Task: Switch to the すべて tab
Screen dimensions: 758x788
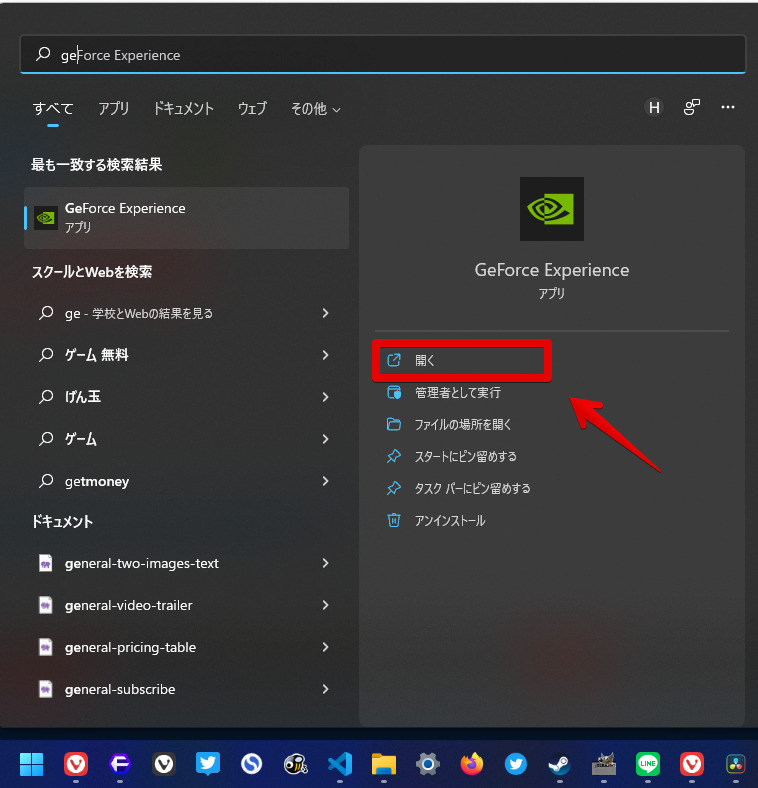Action: [53, 108]
